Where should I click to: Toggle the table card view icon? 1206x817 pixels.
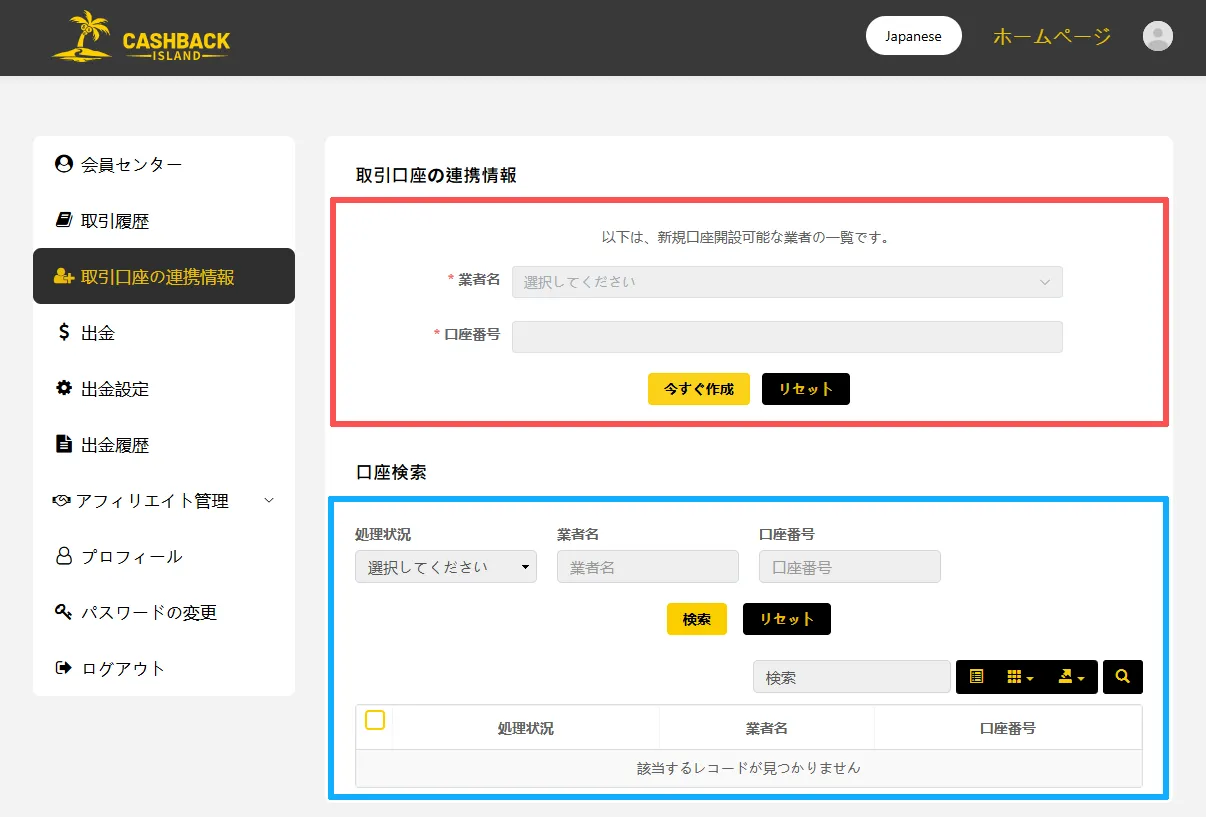click(976, 677)
